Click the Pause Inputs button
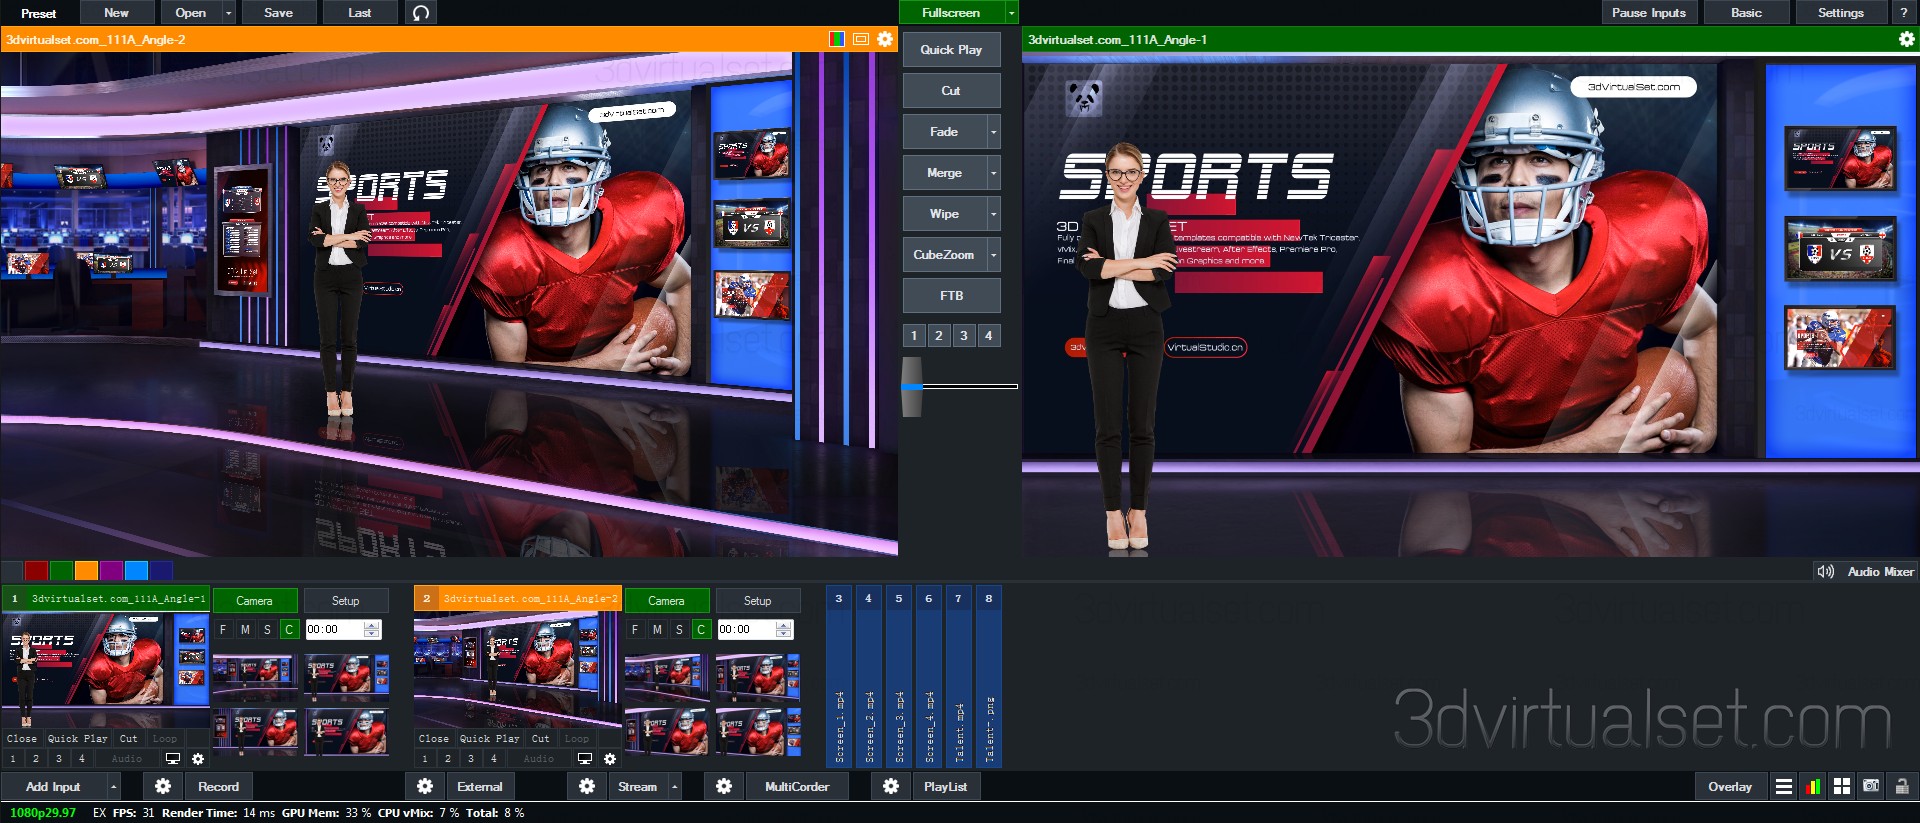This screenshot has height=823, width=1920. point(1649,13)
